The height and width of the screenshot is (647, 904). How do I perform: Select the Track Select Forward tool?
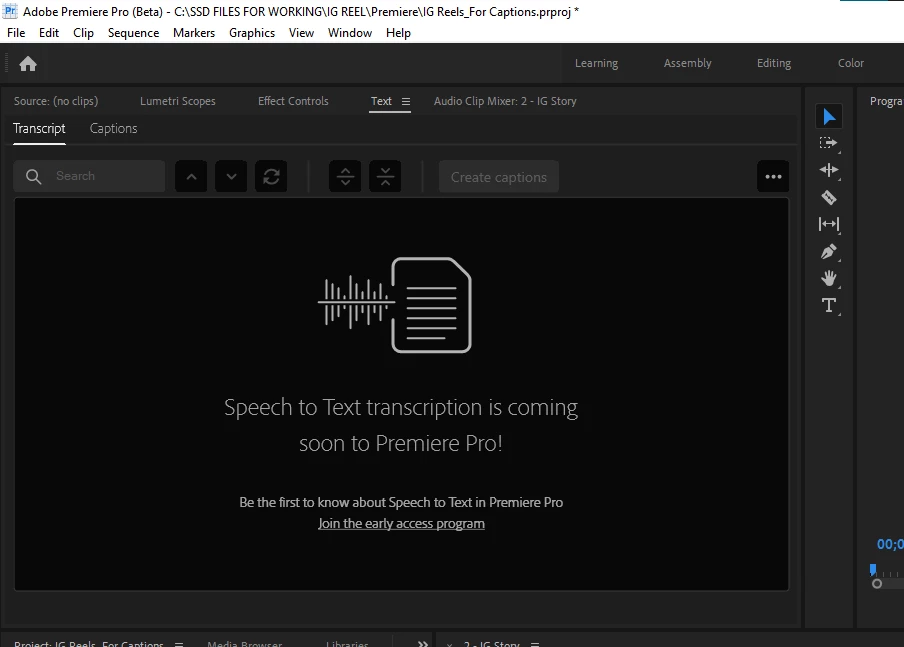coord(829,143)
